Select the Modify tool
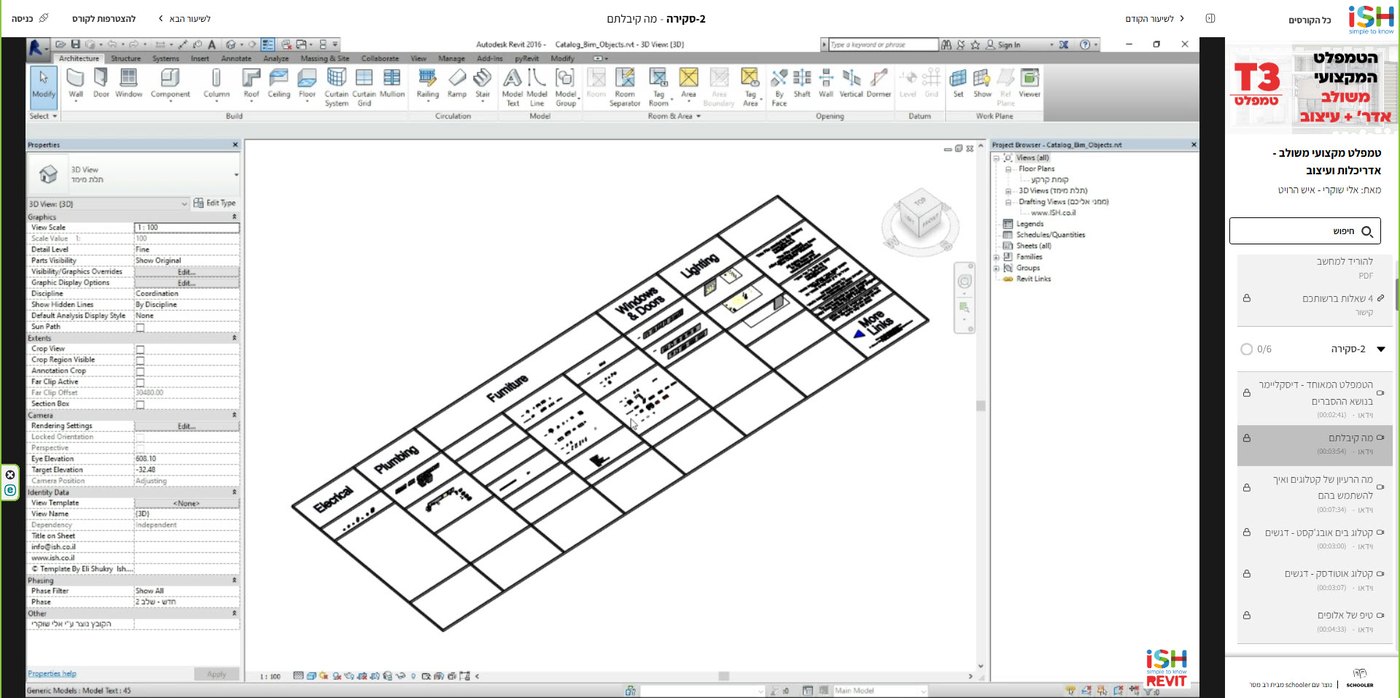This screenshot has width=1400, height=698. pos(43,86)
